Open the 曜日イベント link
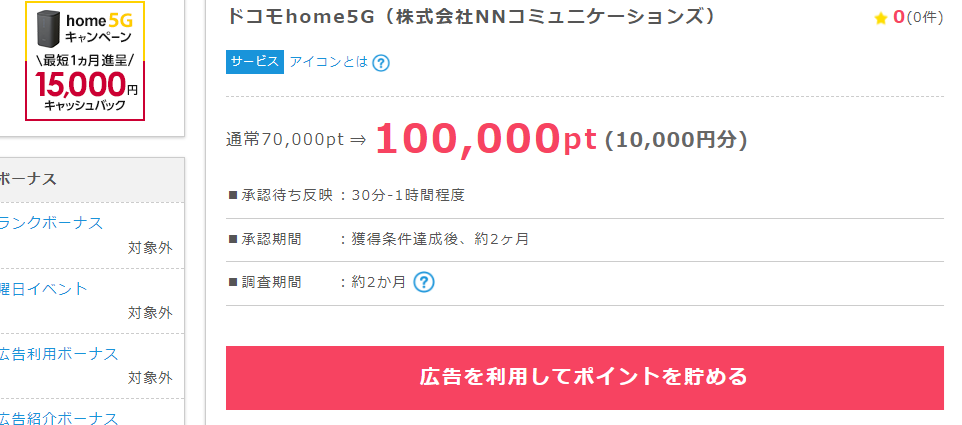Viewport: 962px width, 425px height. click(44, 289)
